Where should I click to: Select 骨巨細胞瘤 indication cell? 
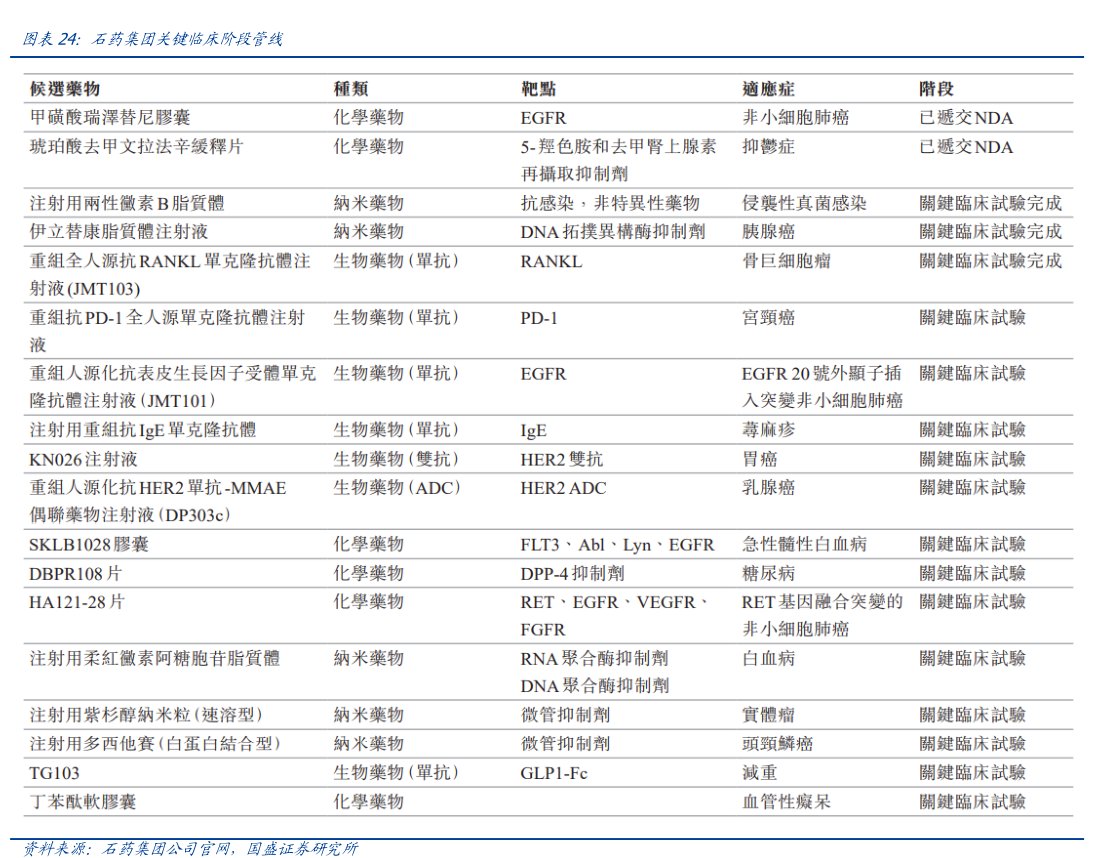pos(786,261)
